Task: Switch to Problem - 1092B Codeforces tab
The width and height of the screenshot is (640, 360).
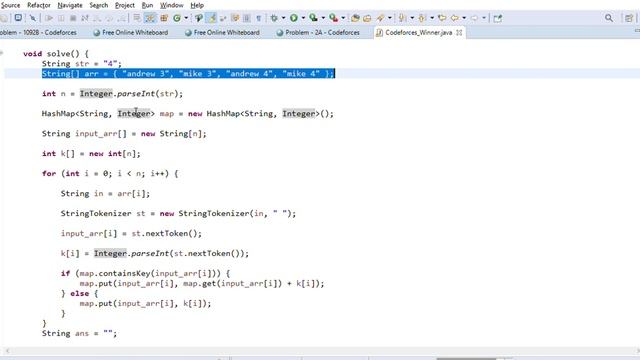Action: click(x=38, y=32)
